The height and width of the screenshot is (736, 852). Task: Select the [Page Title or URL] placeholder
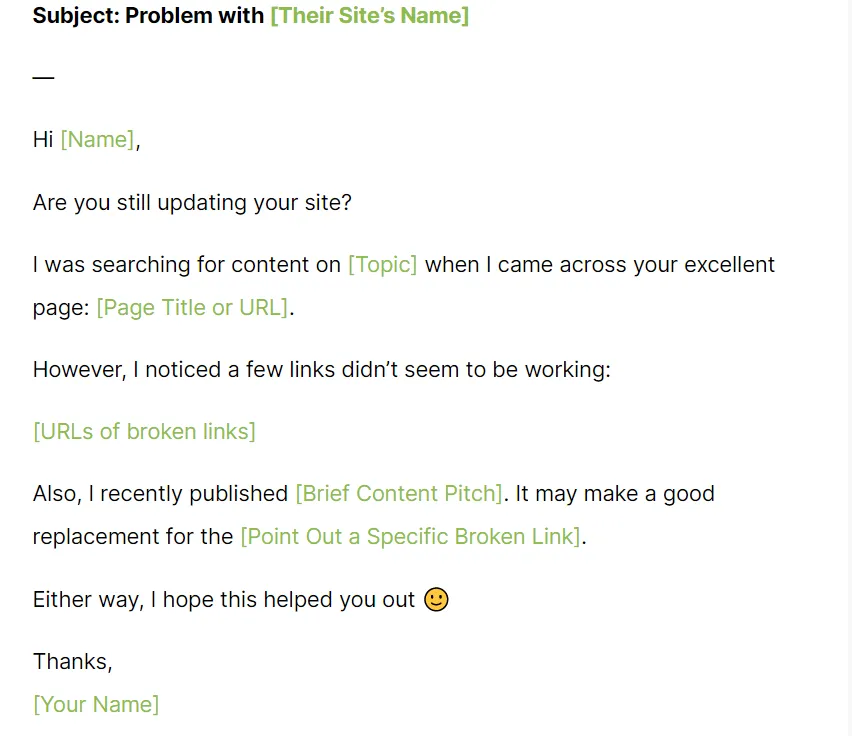click(192, 308)
